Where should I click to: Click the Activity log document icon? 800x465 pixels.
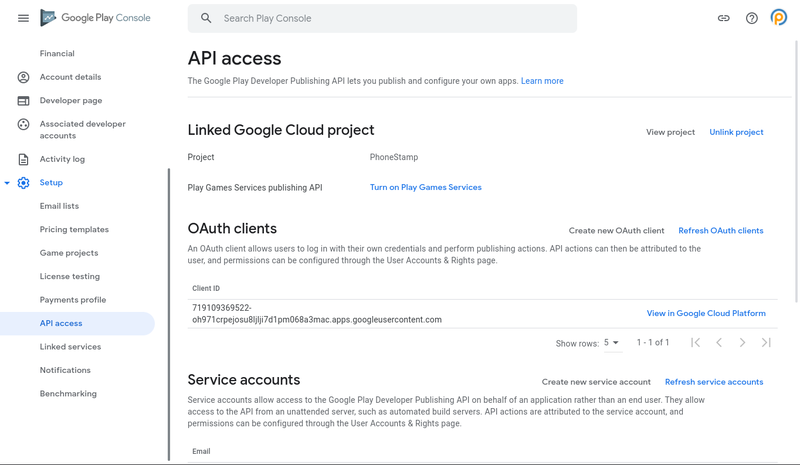[x=23, y=159]
